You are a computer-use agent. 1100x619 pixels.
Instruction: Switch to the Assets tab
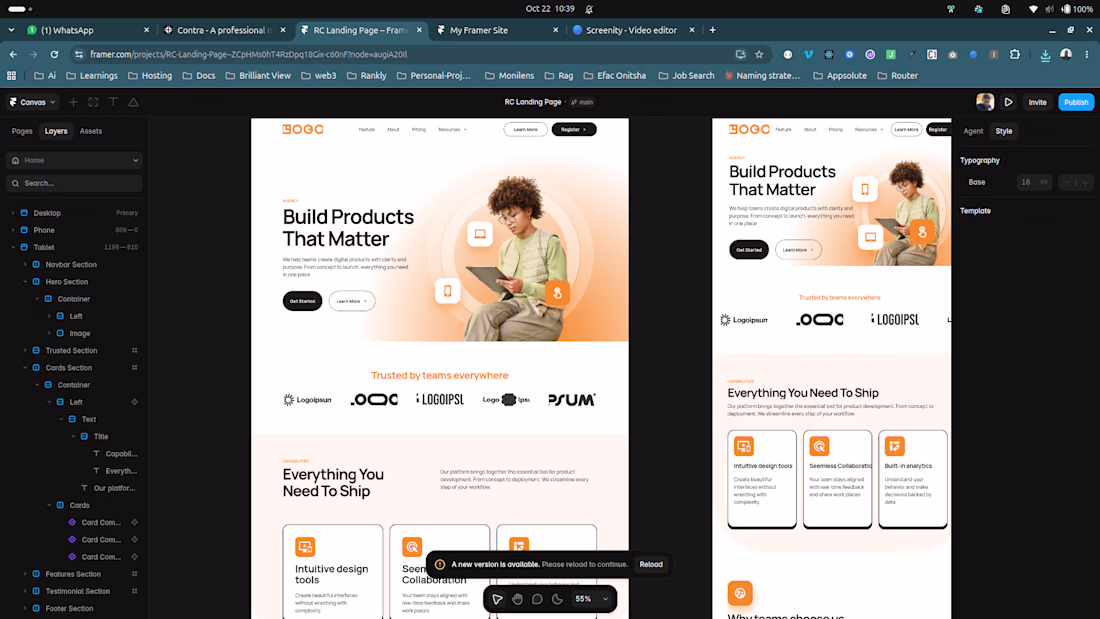tap(90, 131)
